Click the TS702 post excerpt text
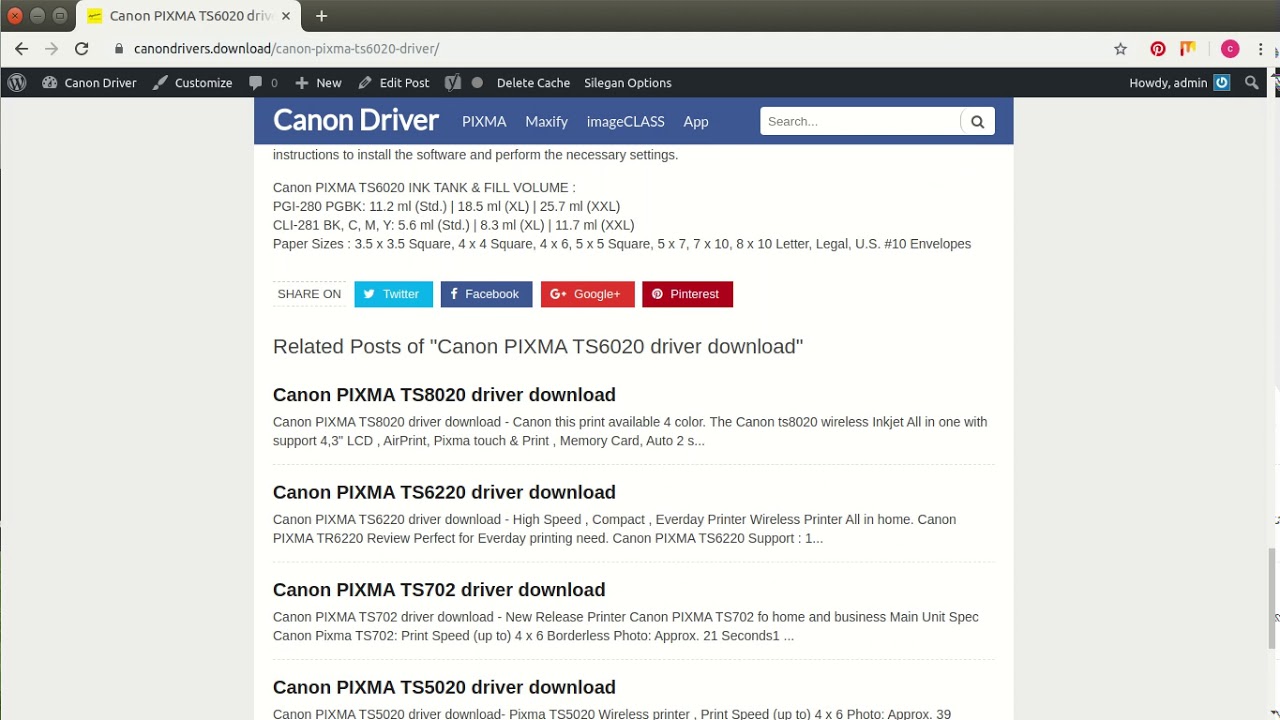Image resolution: width=1280 pixels, height=720 pixels. click(x=626, y=626)
